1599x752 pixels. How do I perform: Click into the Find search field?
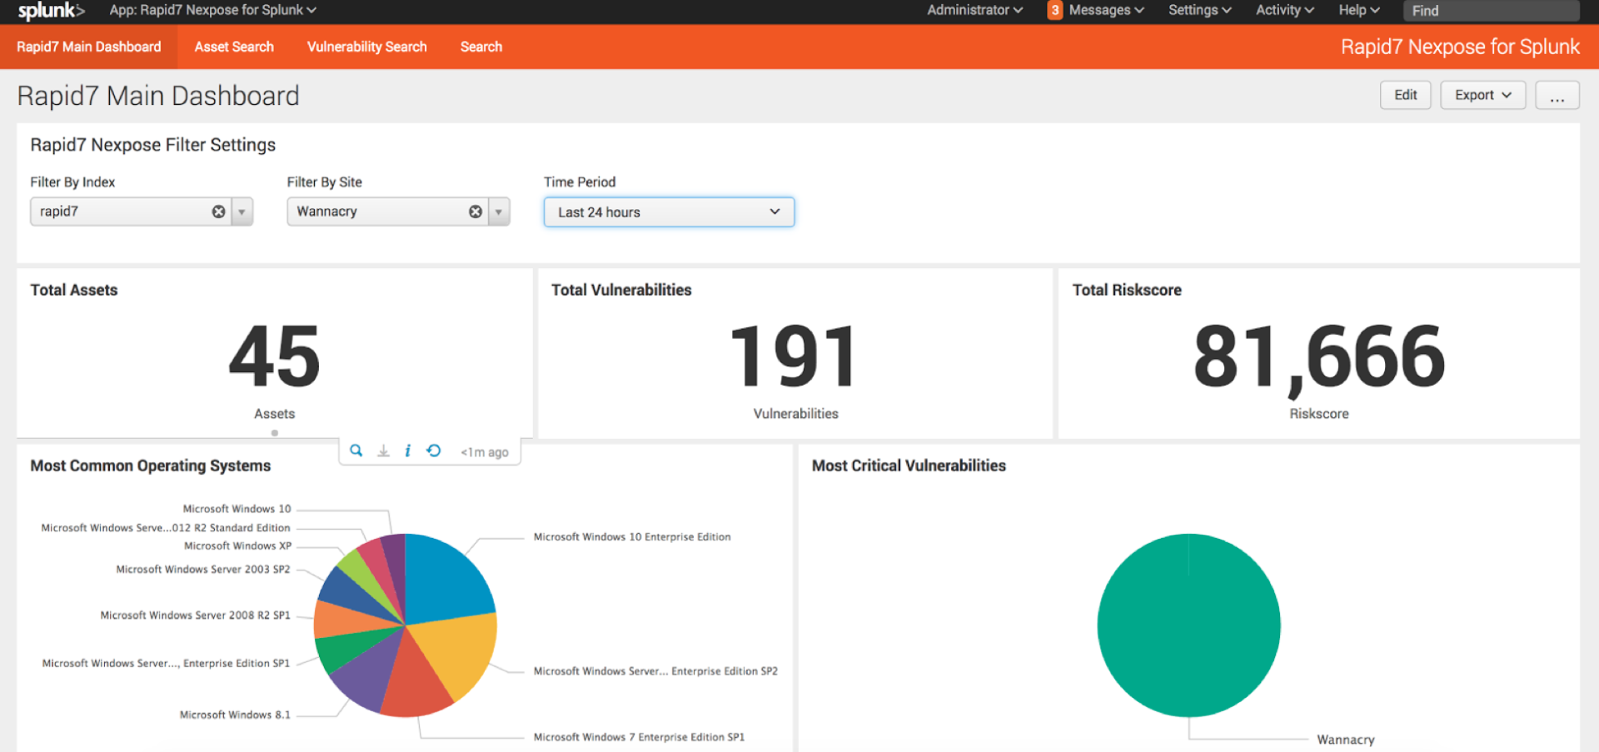tap(1490, 11)
